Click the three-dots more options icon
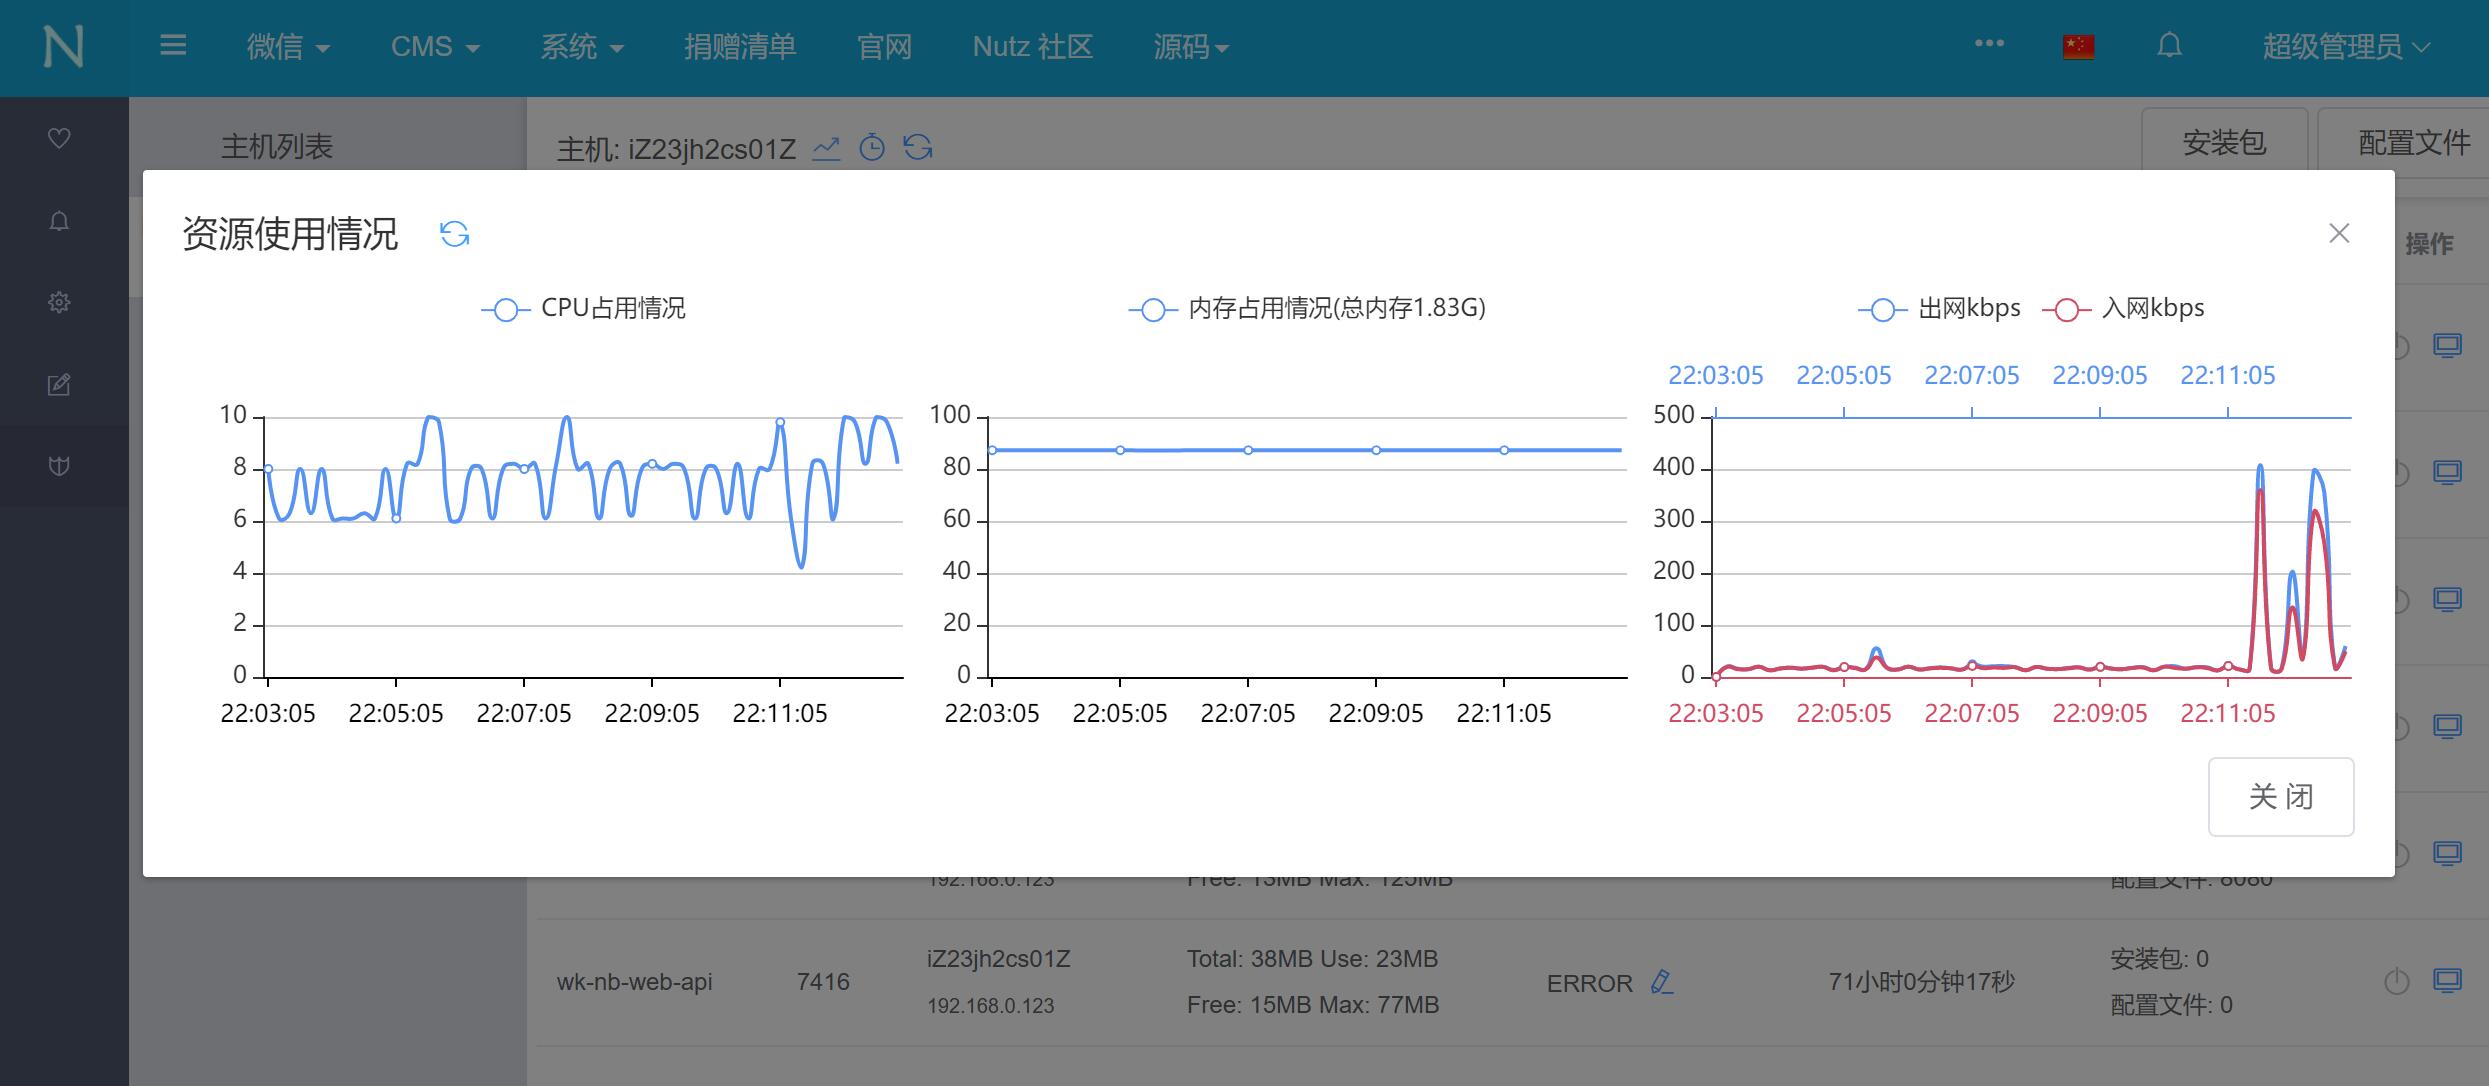Image resolution: width=2489 pixels, height=1086 pixels. point(1989,43)
